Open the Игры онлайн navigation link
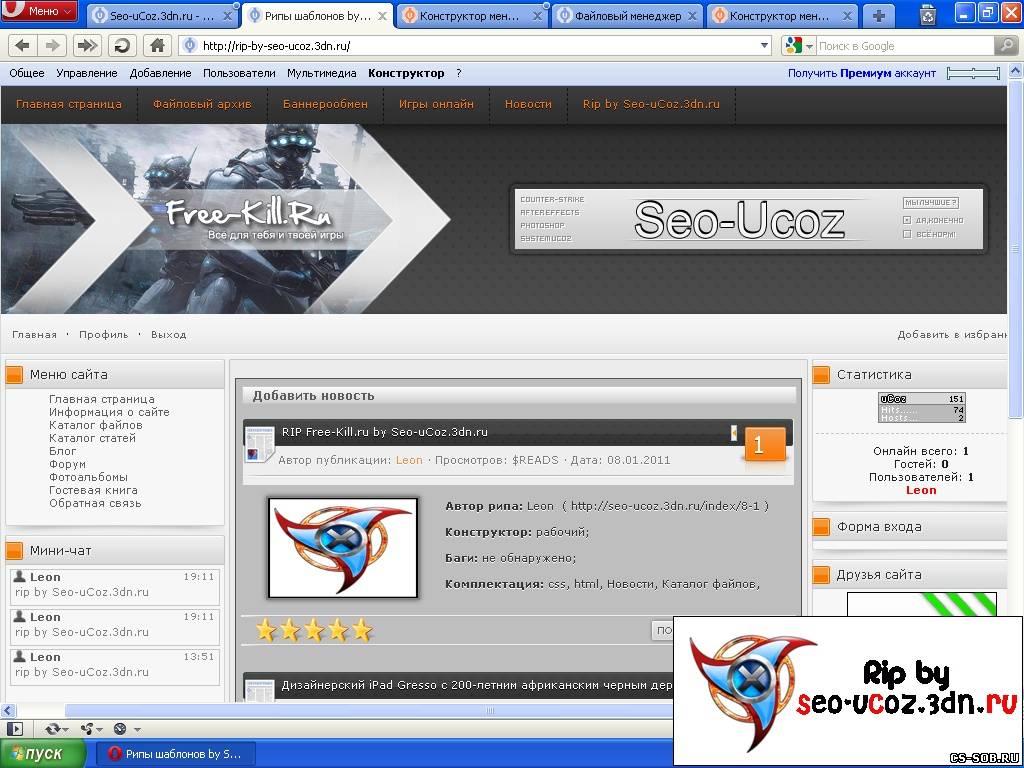Image resolution: width=1024 pixels, height=768 pixels. 436,104
